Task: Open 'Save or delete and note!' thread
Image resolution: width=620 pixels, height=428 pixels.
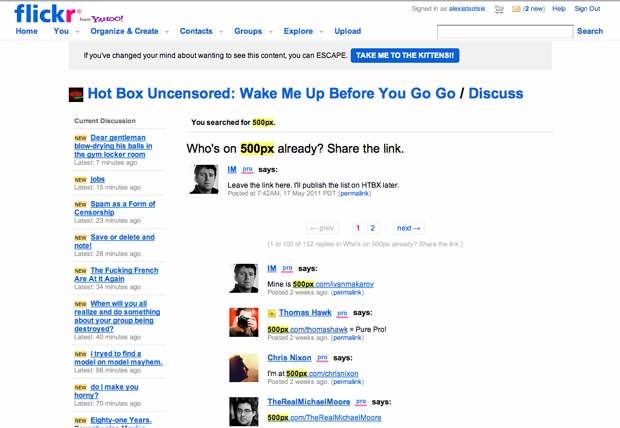Action: (x=114, y=241)
